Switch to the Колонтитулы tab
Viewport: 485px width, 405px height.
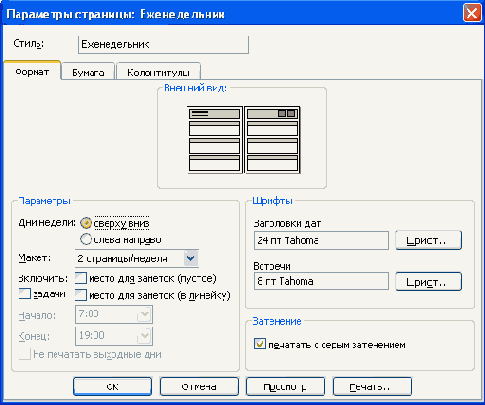tap(158, 72)
